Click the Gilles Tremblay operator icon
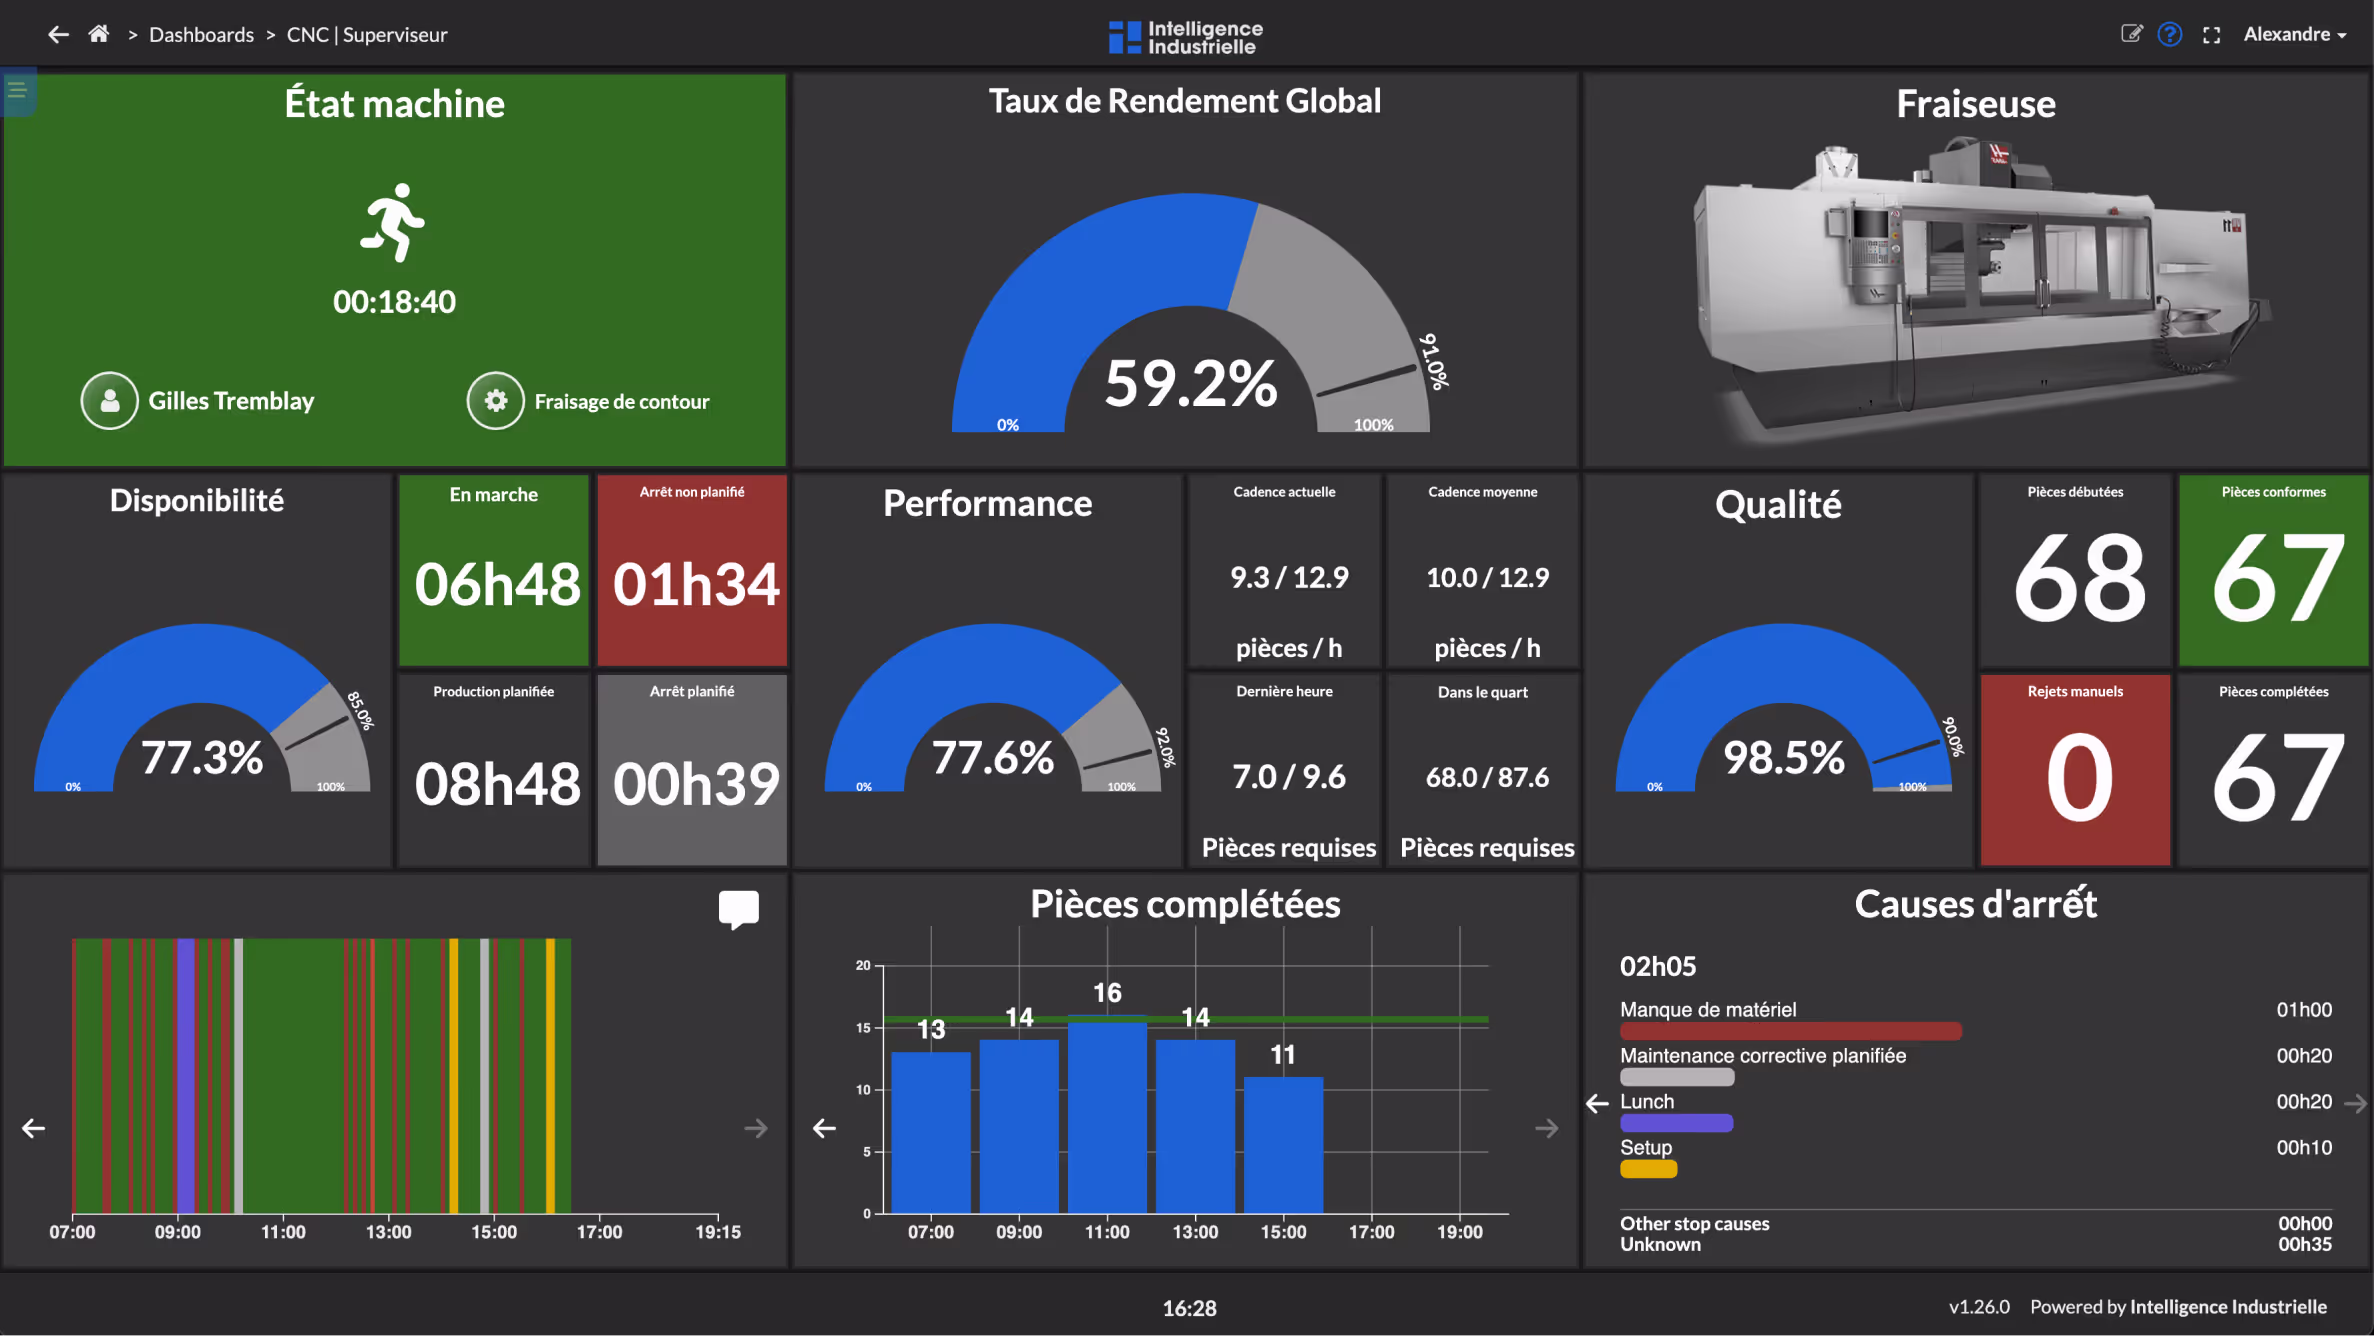Screen dimensions: 2374x1336 [x=109, y=401]
